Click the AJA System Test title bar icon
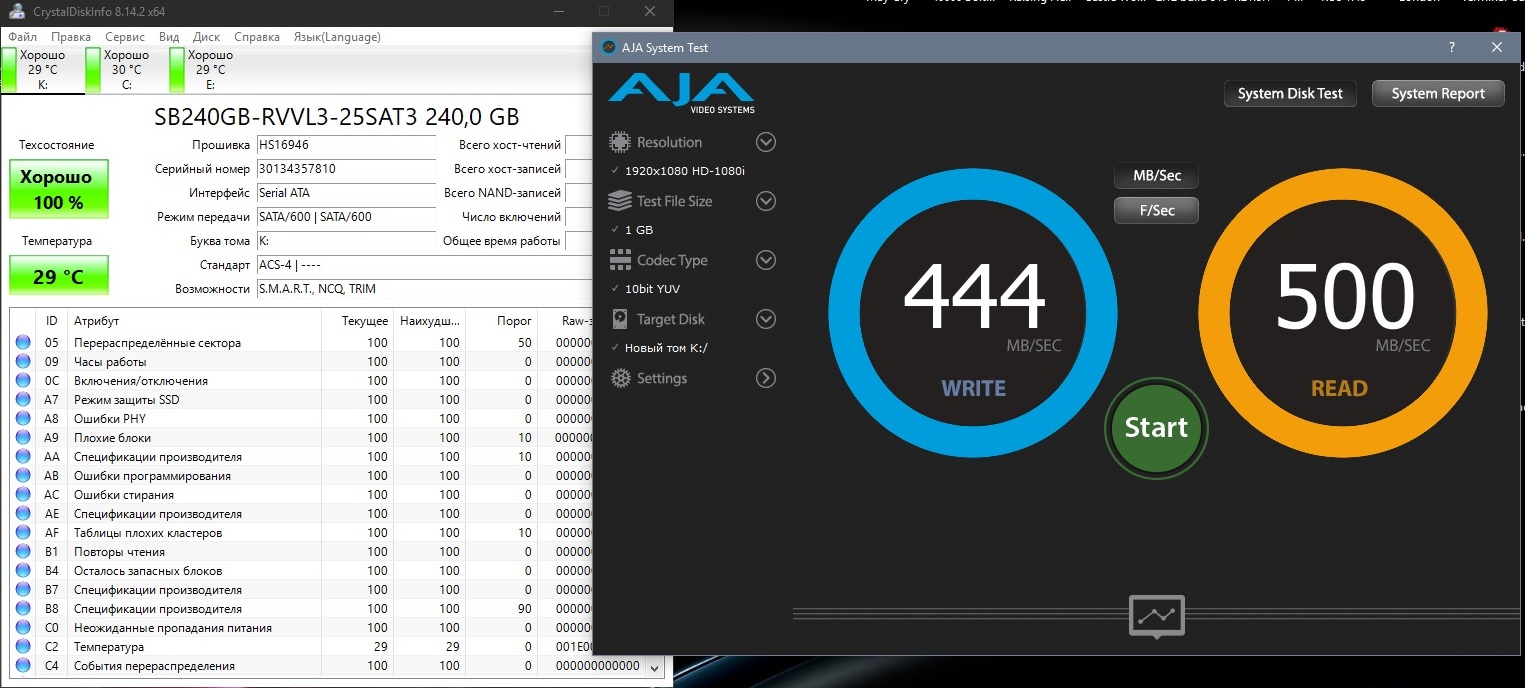Image resolution: width=1525 pixels, height=688 pixels. pyautogui.click(x=609, y=47)
